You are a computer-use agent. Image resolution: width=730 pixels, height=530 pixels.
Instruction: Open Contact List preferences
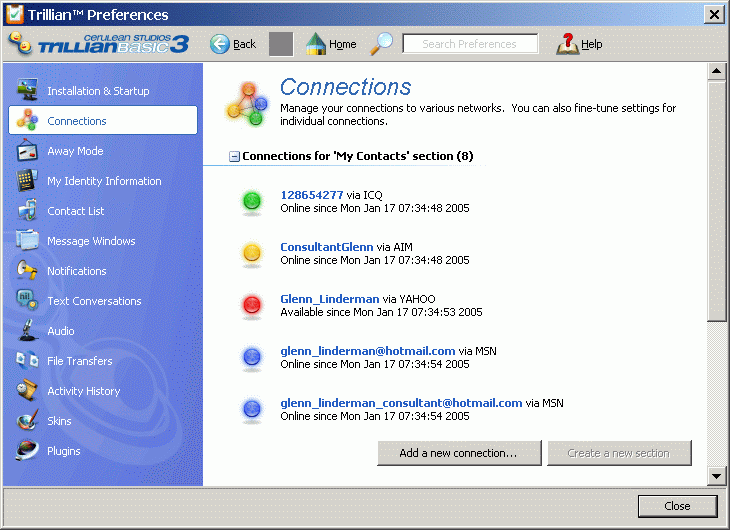[76, 211]
